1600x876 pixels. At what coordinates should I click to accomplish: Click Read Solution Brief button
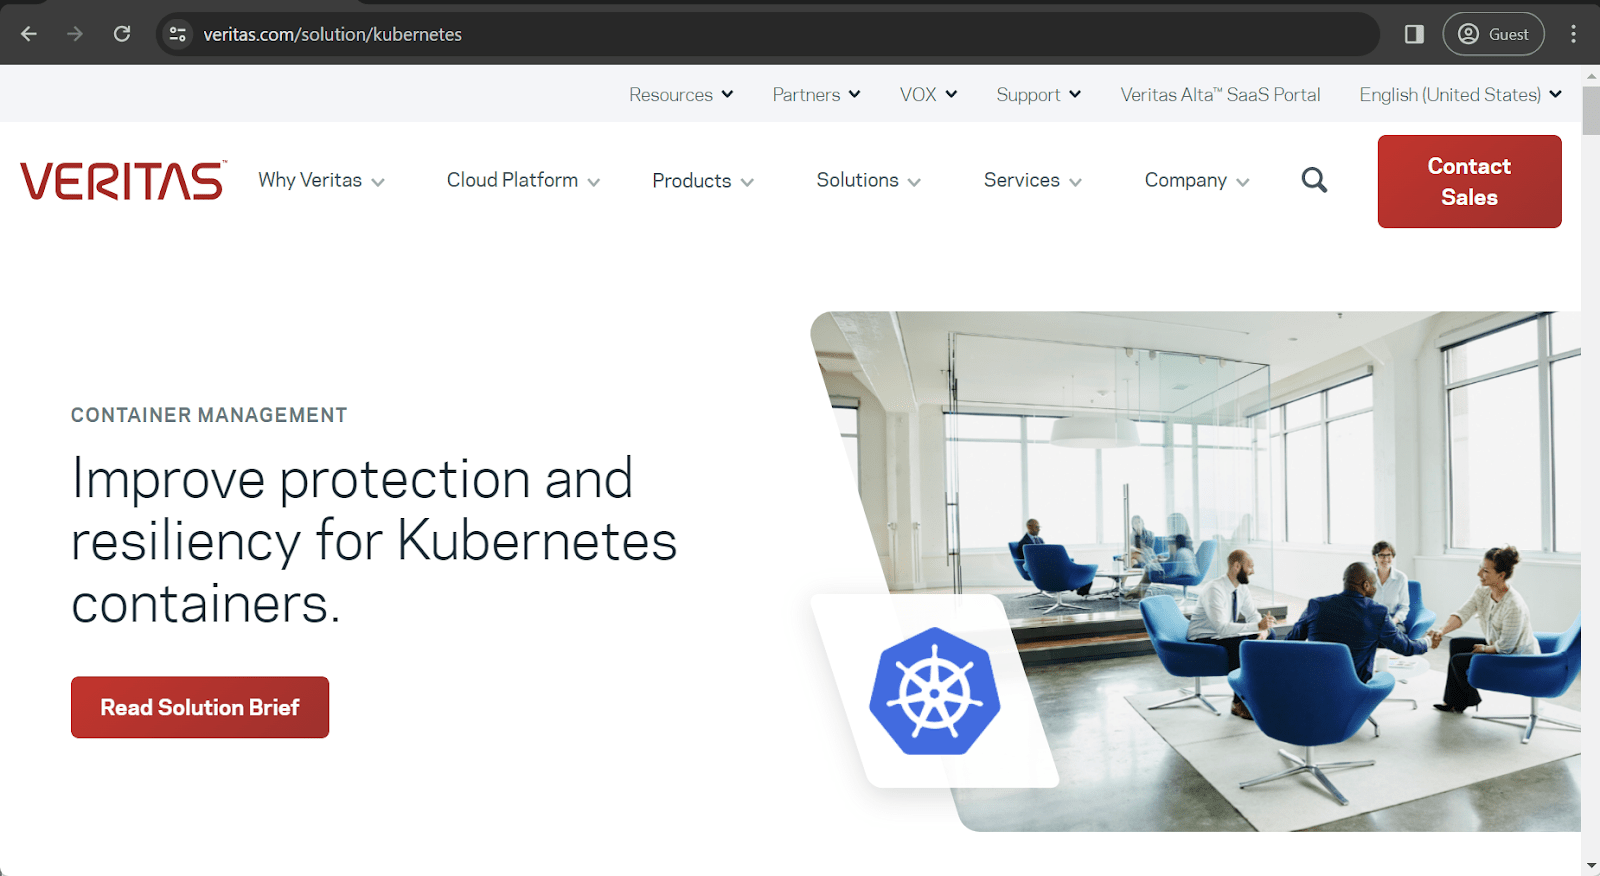tap(200, 707)
